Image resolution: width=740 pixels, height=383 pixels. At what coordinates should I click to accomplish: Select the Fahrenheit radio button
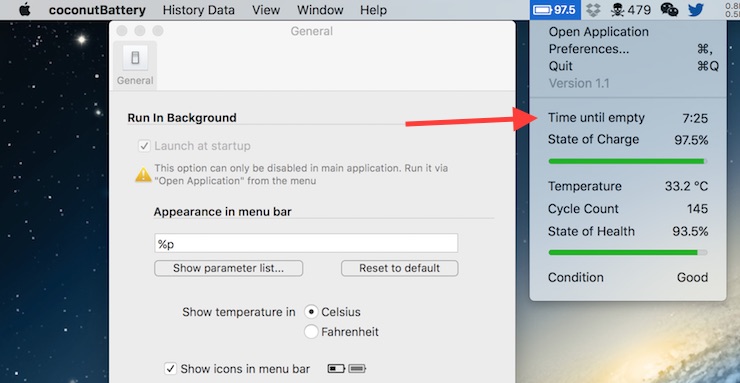[311, 332]
